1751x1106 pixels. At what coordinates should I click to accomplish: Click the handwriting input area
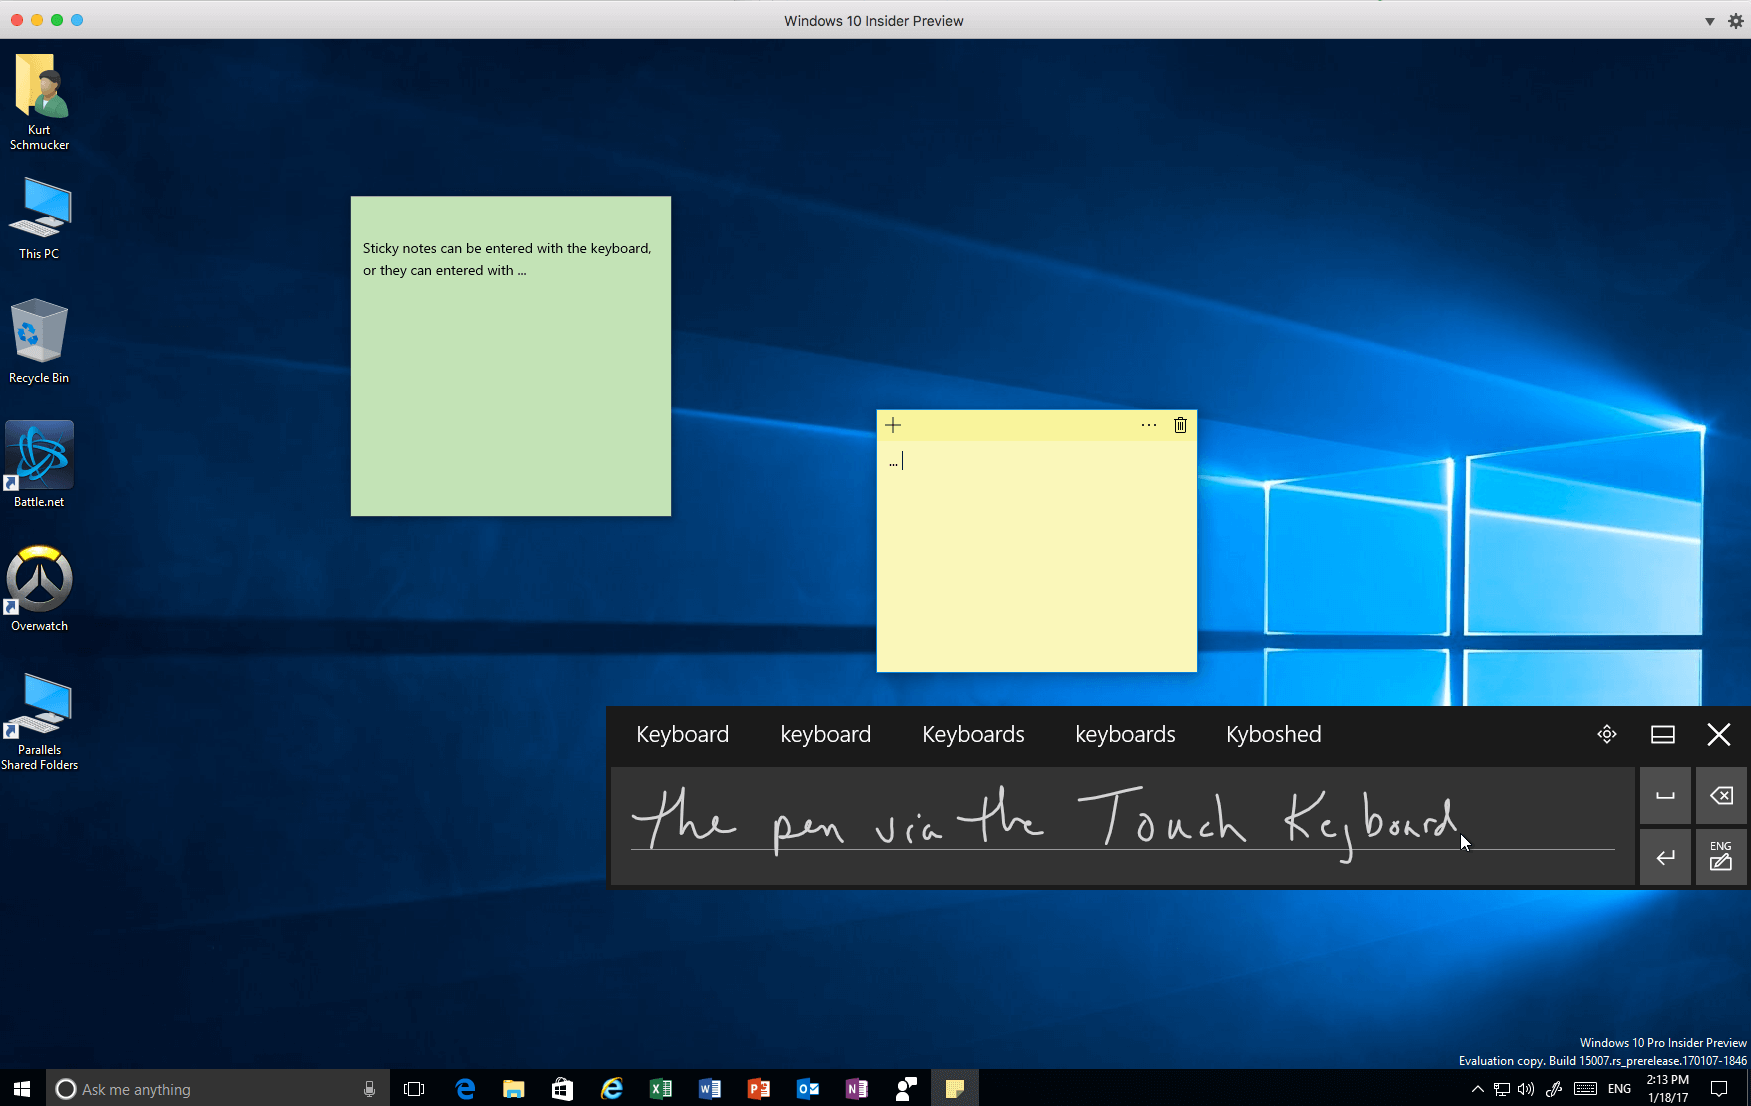click(1122, 826)
